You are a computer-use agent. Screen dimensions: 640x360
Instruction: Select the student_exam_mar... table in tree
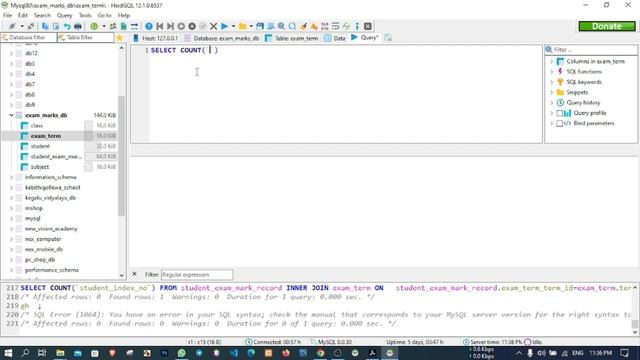[56, 156]
